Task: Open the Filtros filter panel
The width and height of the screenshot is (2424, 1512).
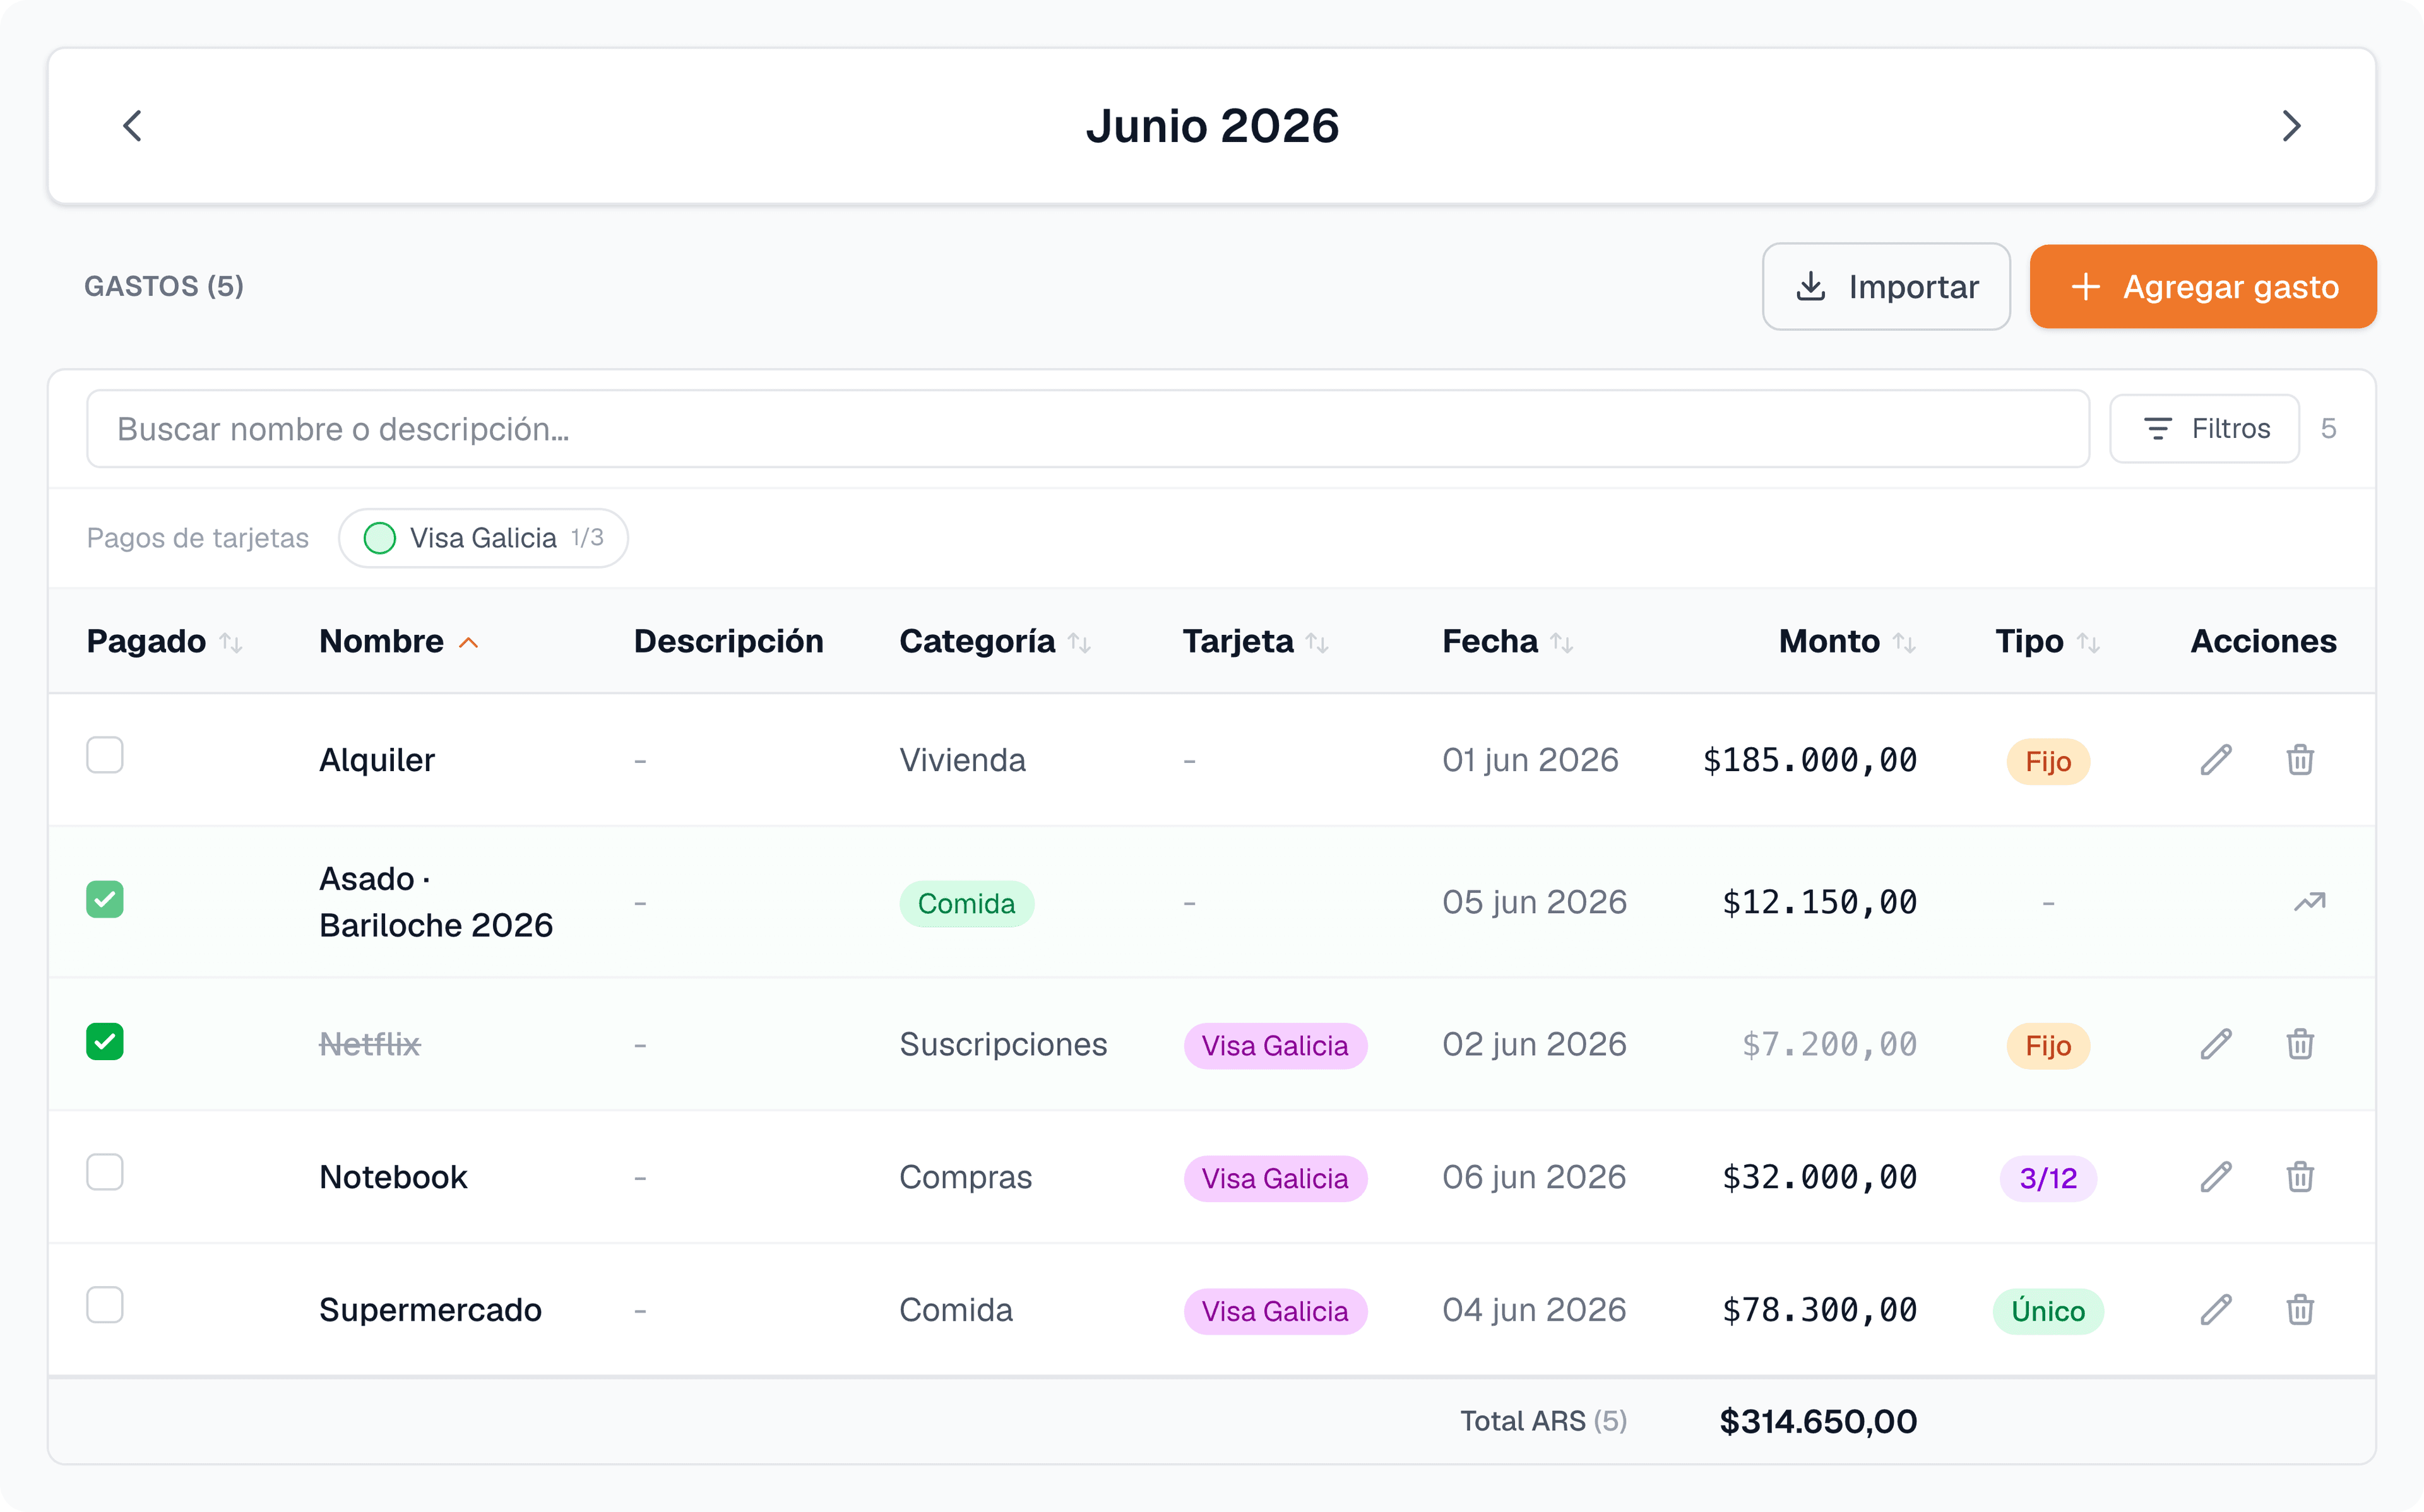Action: click(2204, 429)
